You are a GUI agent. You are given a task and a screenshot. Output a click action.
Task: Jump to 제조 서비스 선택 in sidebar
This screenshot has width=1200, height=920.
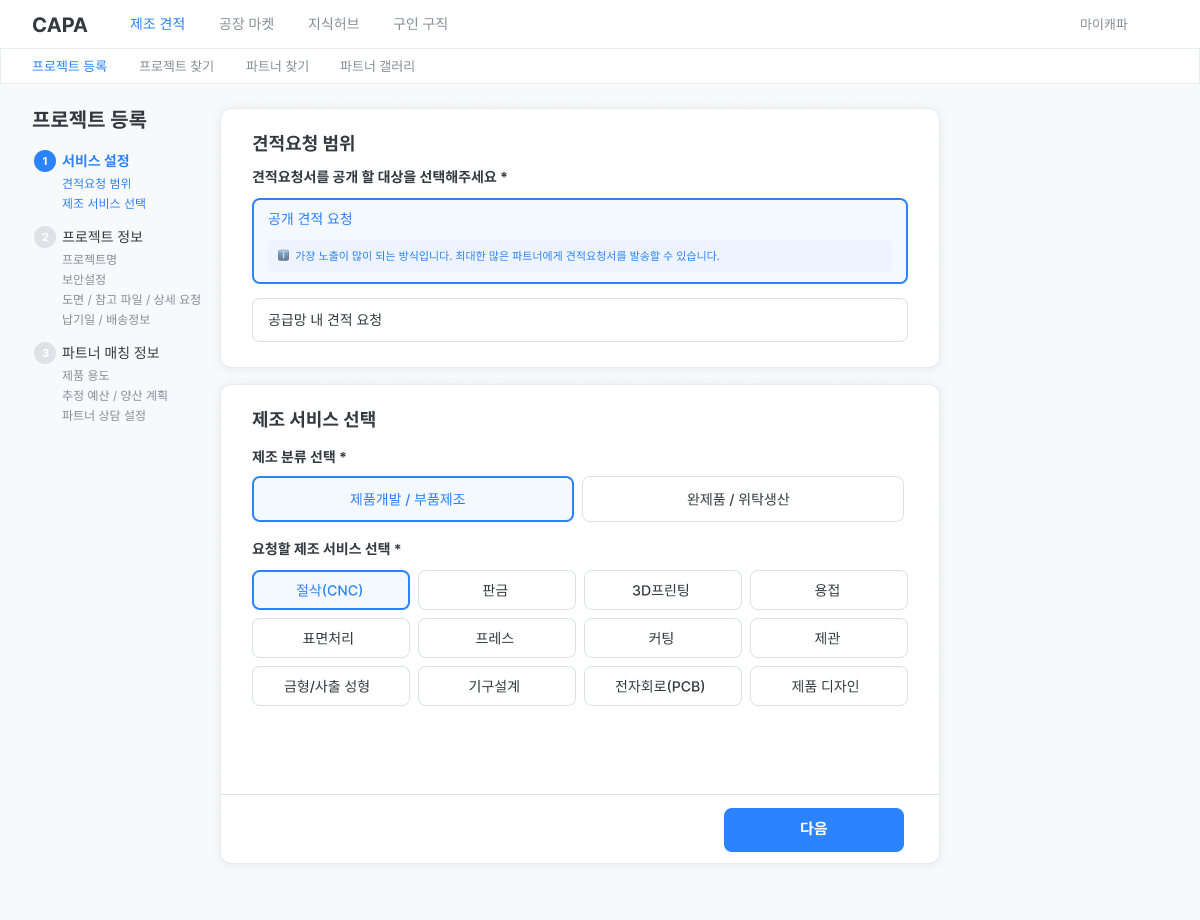pos(104,204)
